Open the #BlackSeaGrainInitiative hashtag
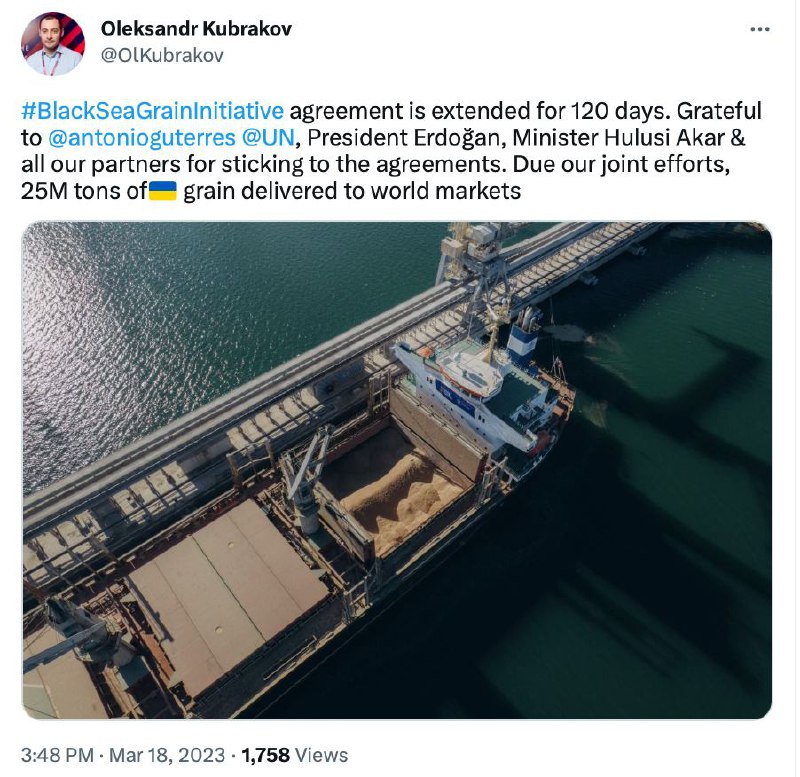Viewport: 800px width, 777px height. [x=153, y=111]
